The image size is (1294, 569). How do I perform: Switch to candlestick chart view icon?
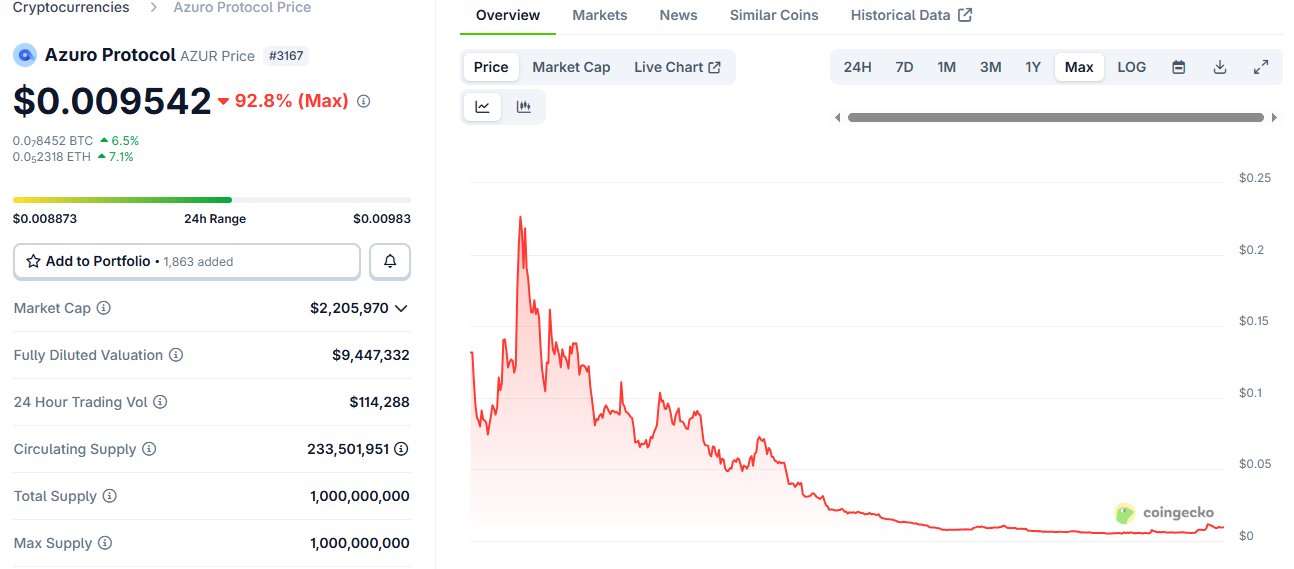pyautogui.click(x=523, y=107)
